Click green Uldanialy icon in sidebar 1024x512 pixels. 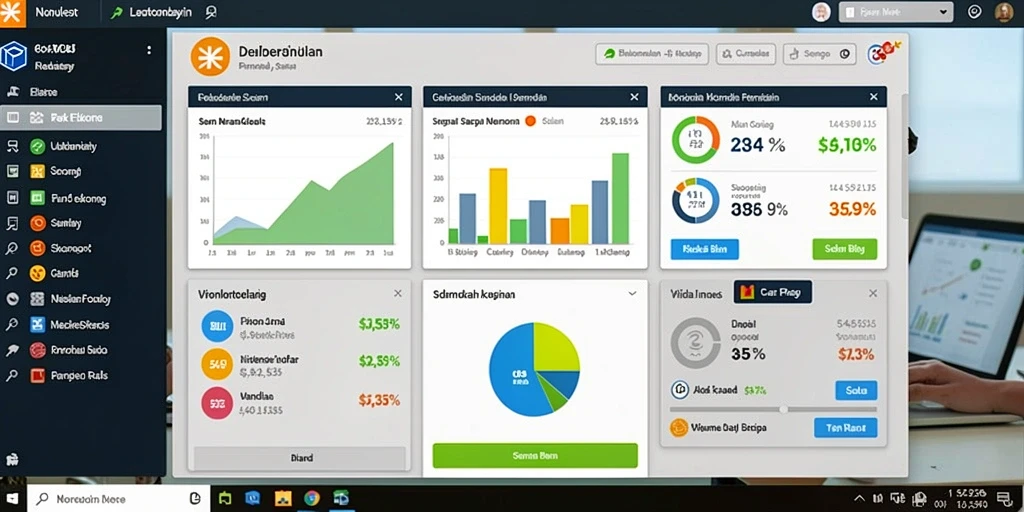click(38, 146)
